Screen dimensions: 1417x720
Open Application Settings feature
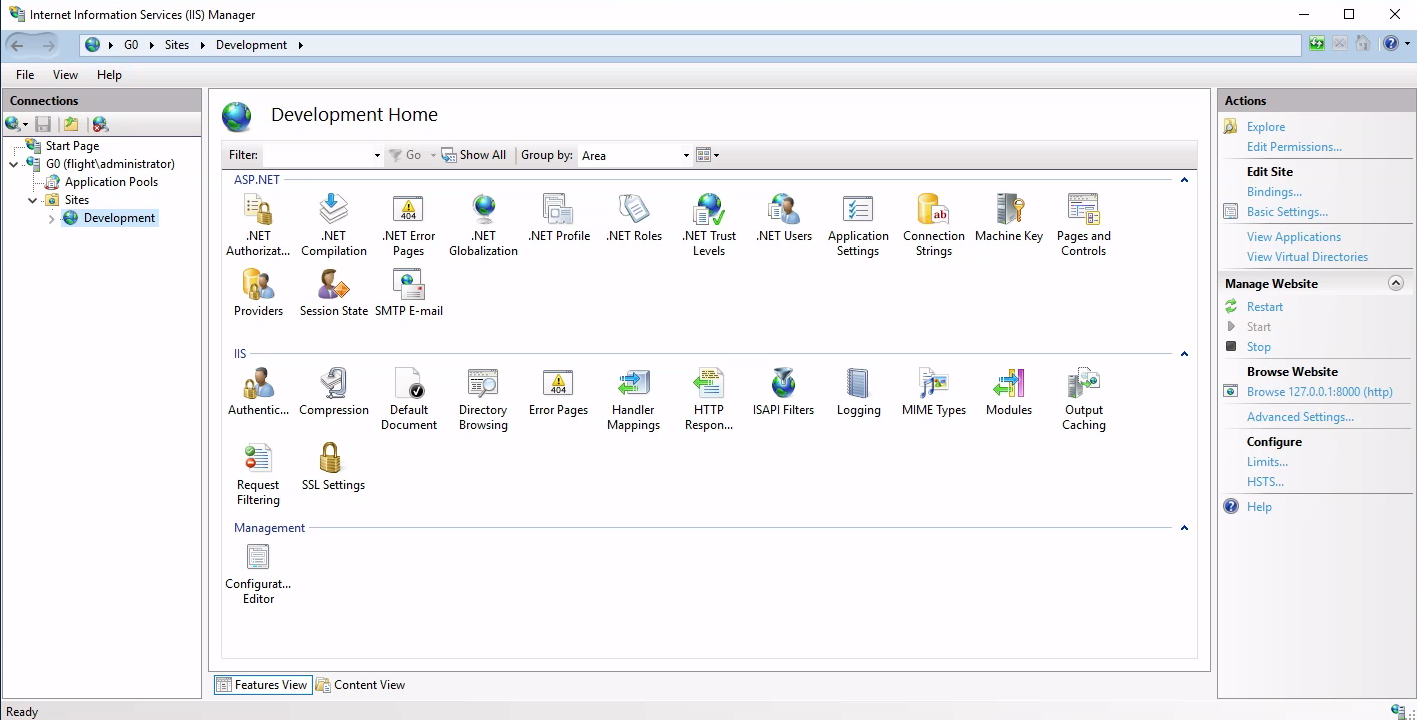[x=858, y=225]
